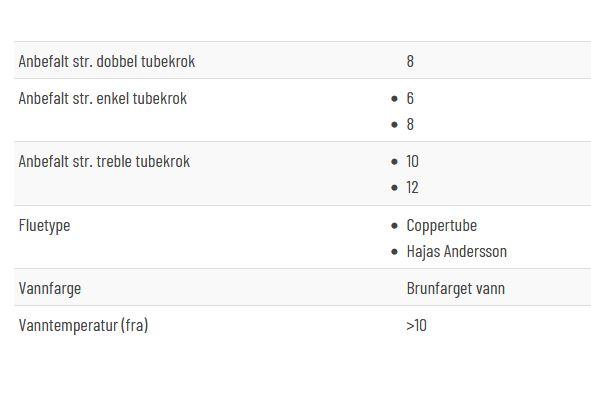Click the 'Anbefalt str. enkel tubekrok' label
The image size is (591, 398).
[x=103, y=98]
